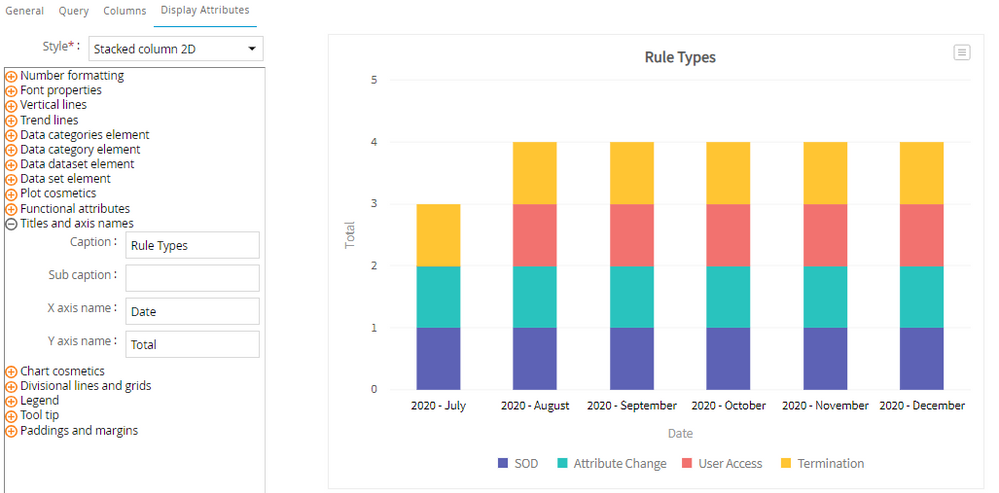Click the empty Sub caption field
Image resolution: width=999 pixels, height=493 pixels.
coord(192,278)
